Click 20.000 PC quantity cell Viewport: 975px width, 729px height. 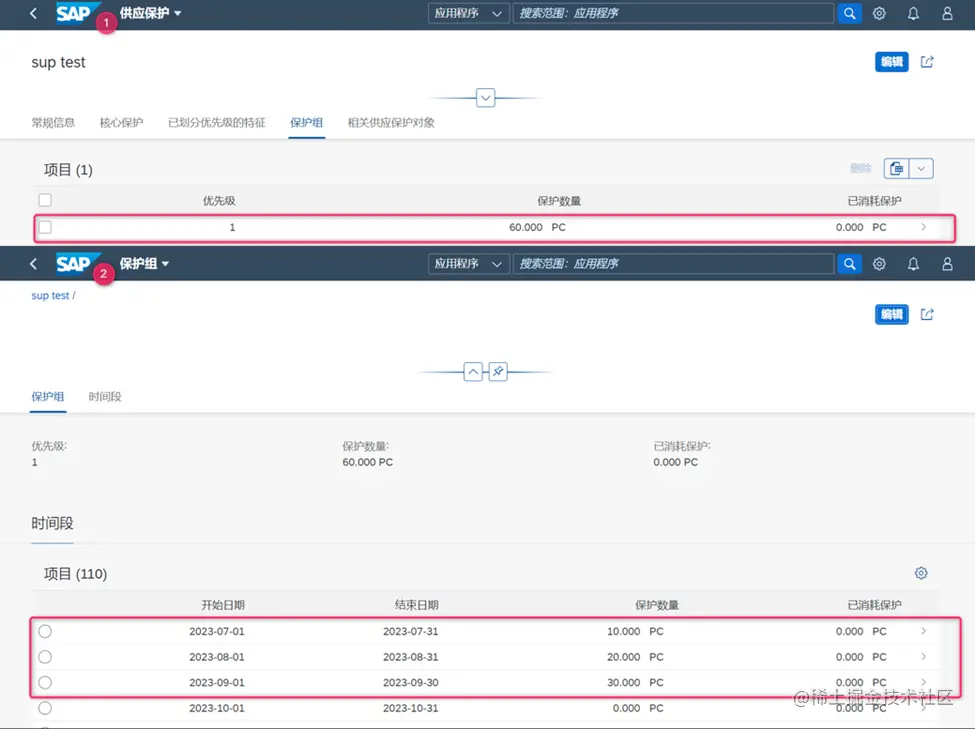point(635,657)
